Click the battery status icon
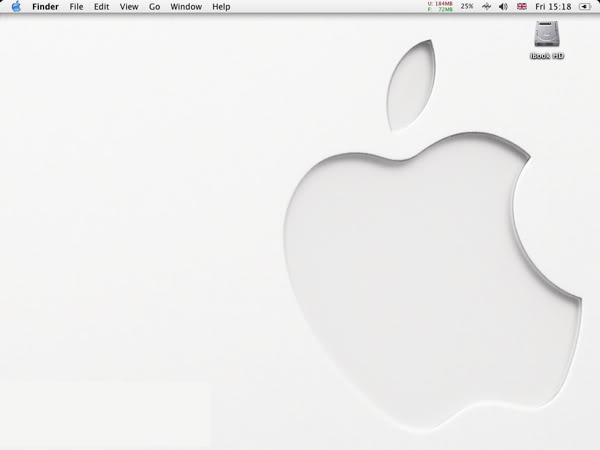 tap(585, 7)
